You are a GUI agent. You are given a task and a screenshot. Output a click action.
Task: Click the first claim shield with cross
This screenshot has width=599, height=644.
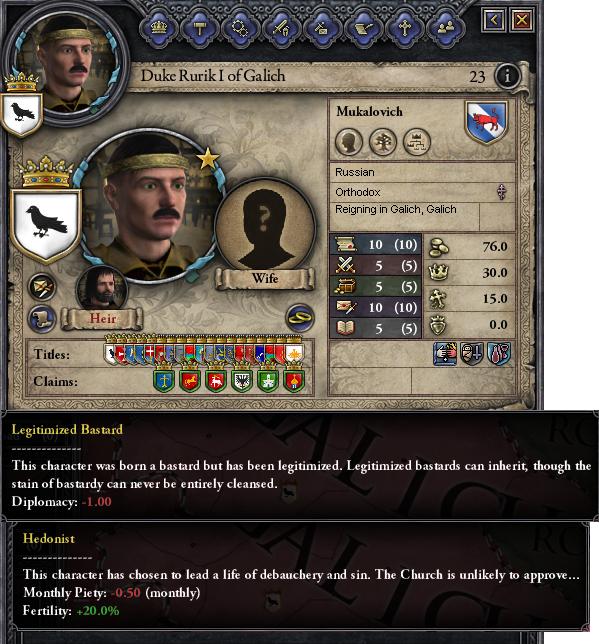(x=164, y=380)
